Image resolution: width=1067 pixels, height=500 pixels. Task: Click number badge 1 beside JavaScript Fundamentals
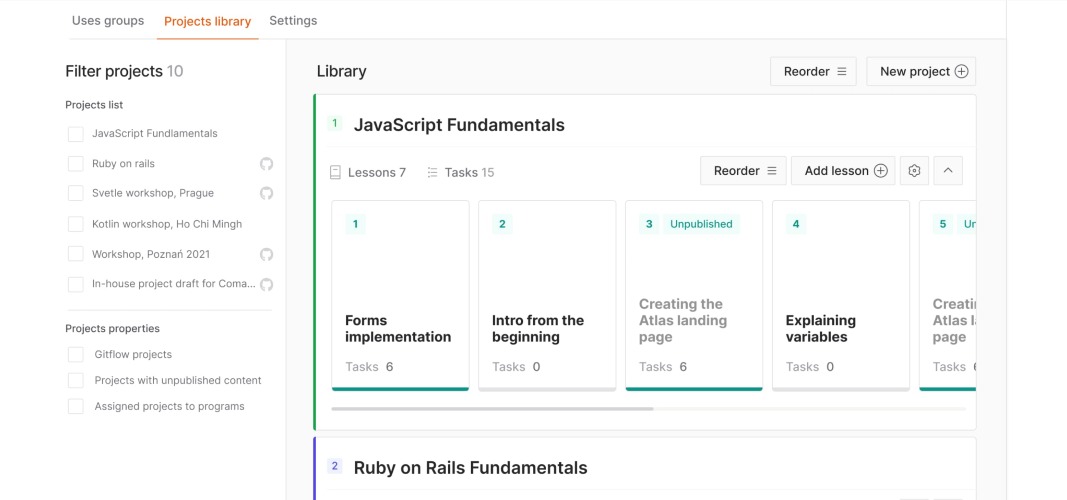334,123
